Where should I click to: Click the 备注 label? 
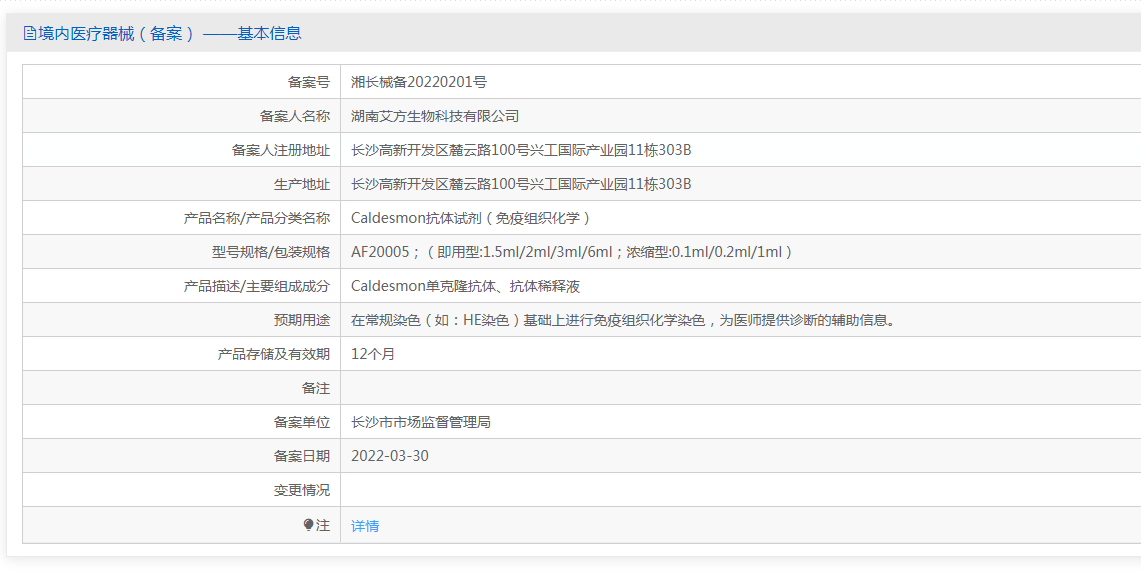316,388
